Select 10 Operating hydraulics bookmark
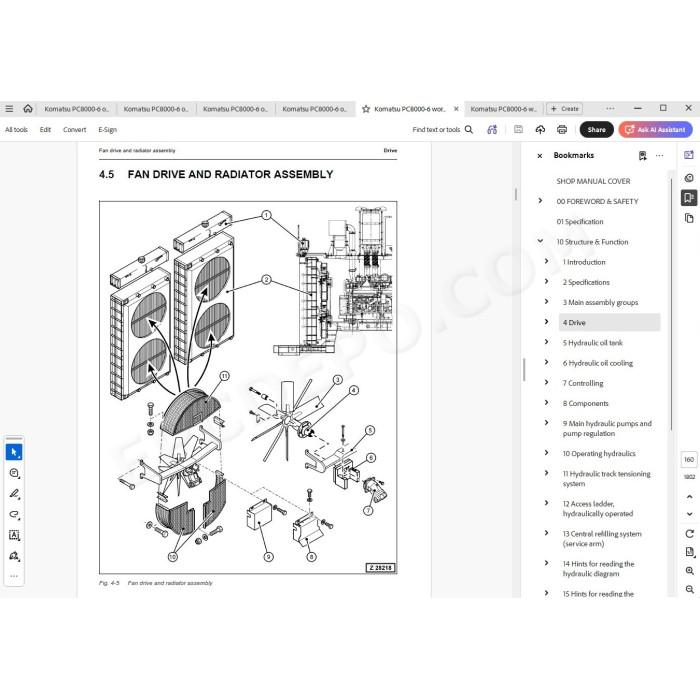This screenshot has width=700, height=700. point(599,453)
